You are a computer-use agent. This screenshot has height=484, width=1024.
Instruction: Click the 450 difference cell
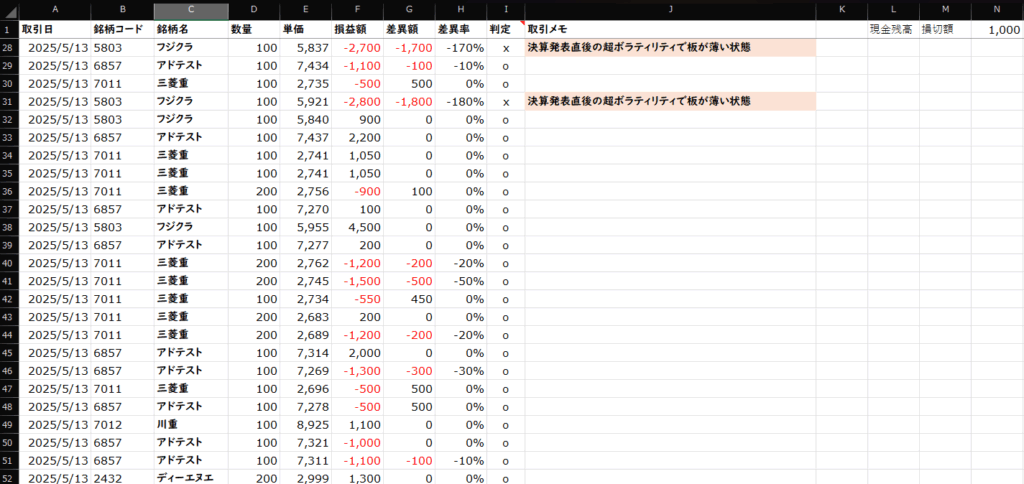coord(409,299)
